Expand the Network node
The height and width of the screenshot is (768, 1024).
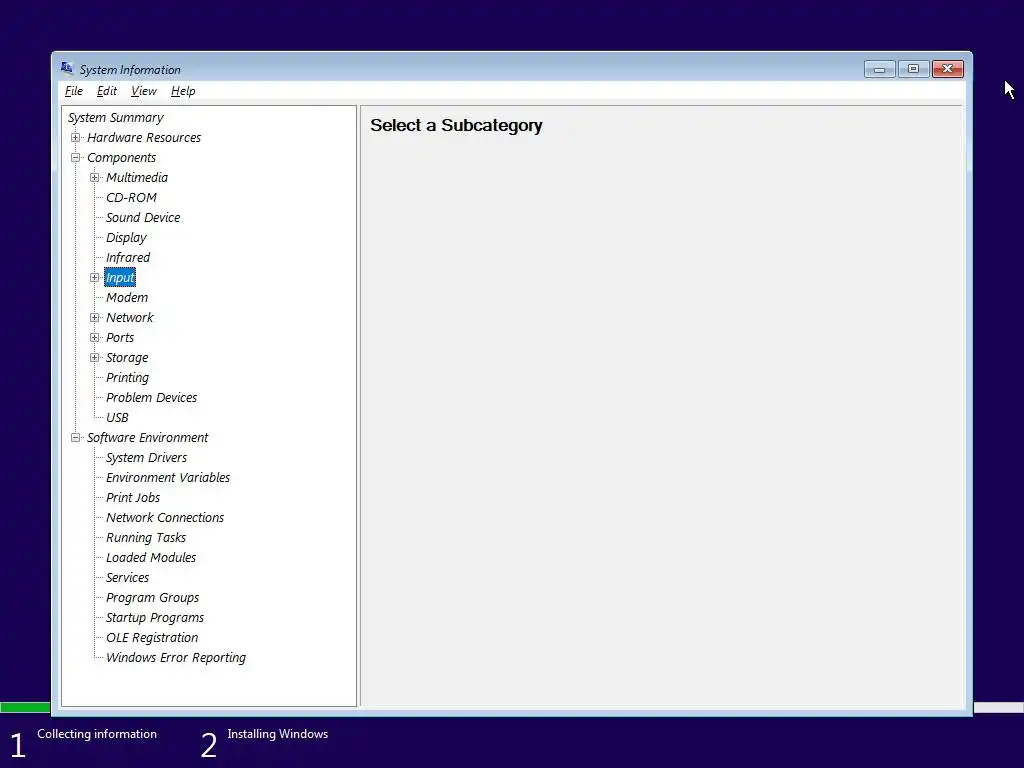pyautogui.click(x=95, y=317)
